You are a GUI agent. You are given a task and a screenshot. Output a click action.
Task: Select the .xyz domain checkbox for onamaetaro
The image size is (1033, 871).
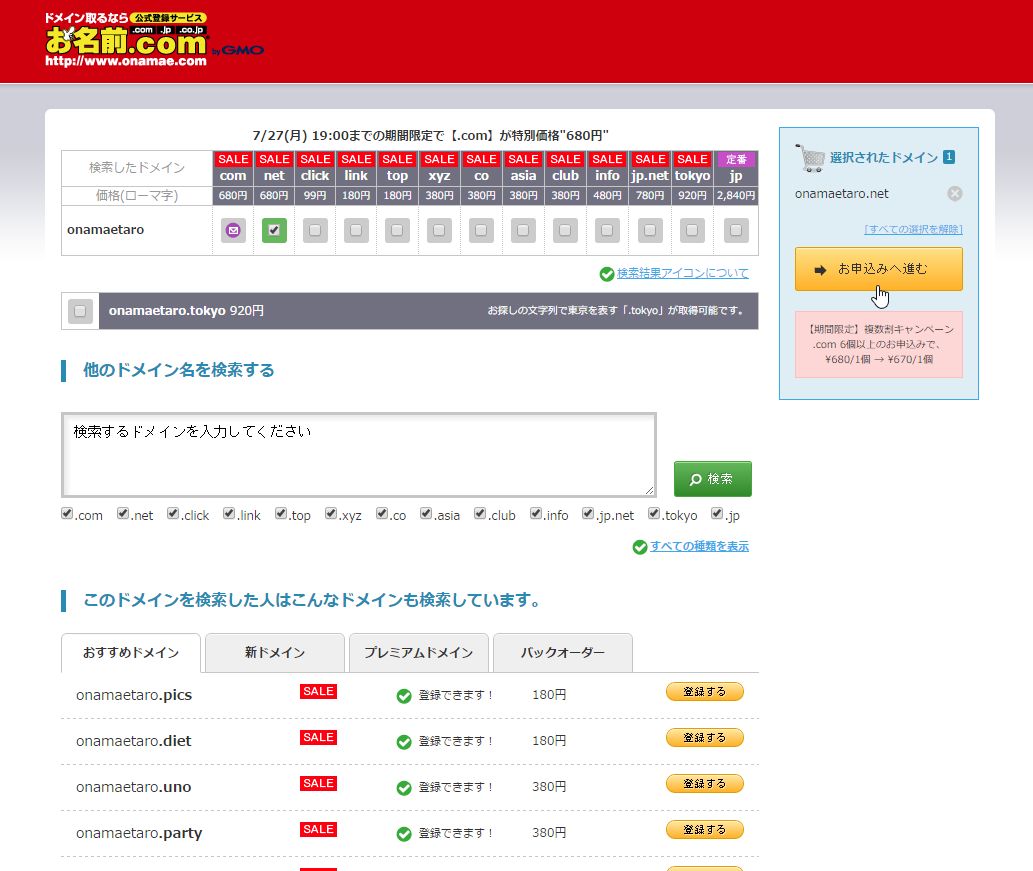tap(439, 230)
